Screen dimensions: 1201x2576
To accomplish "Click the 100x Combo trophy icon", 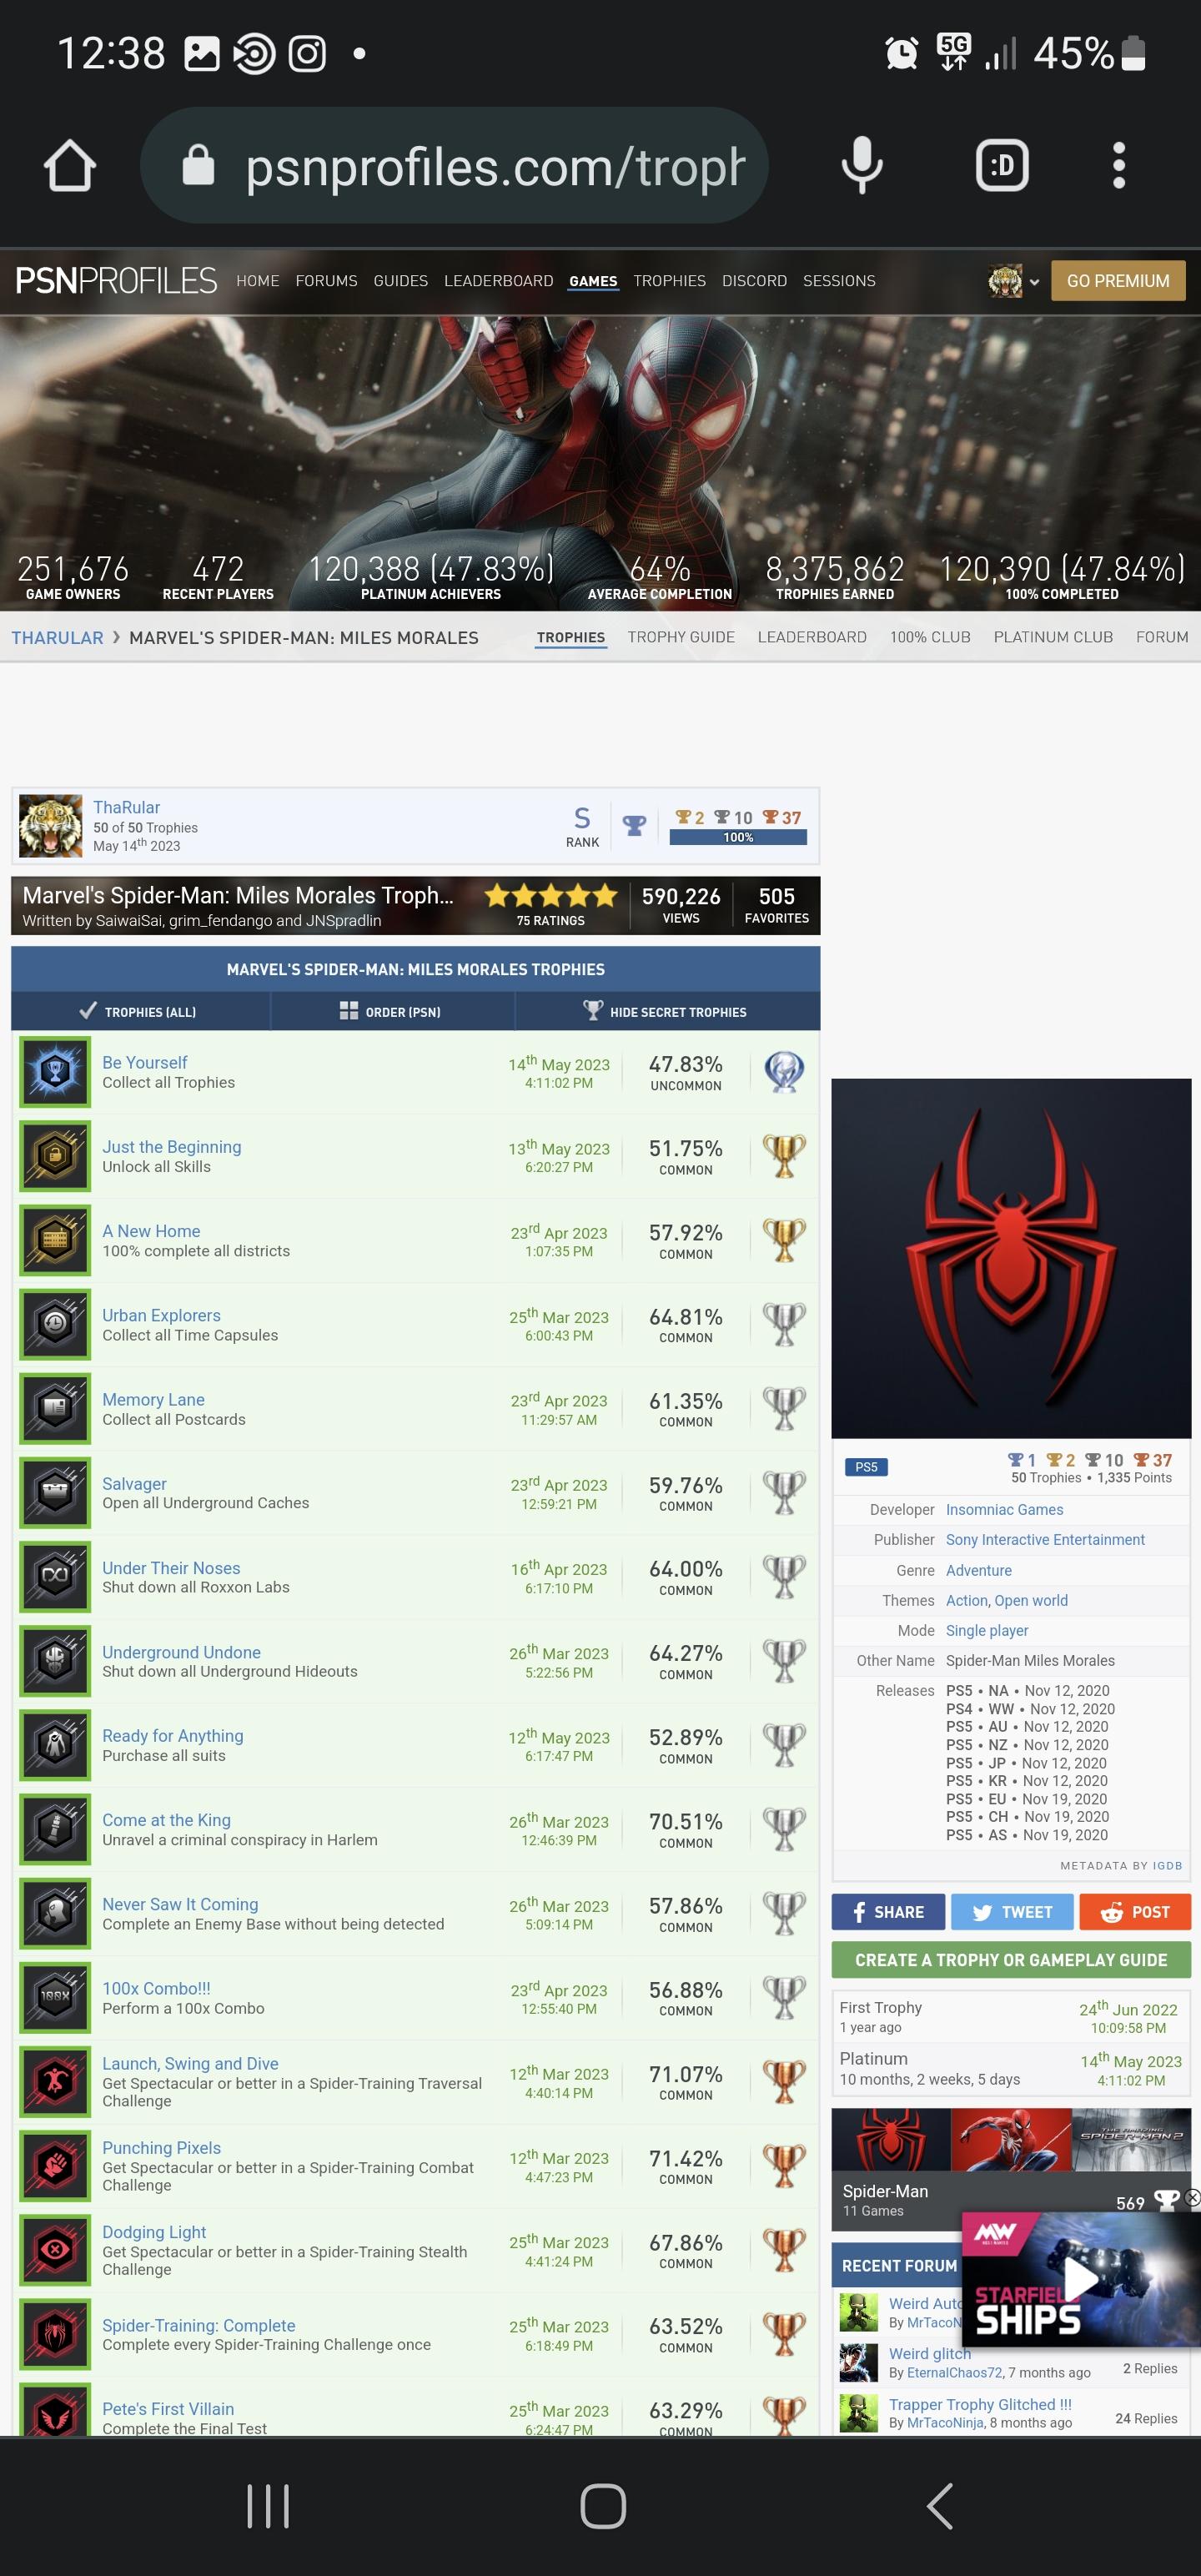I will (x=55, y=1996).
